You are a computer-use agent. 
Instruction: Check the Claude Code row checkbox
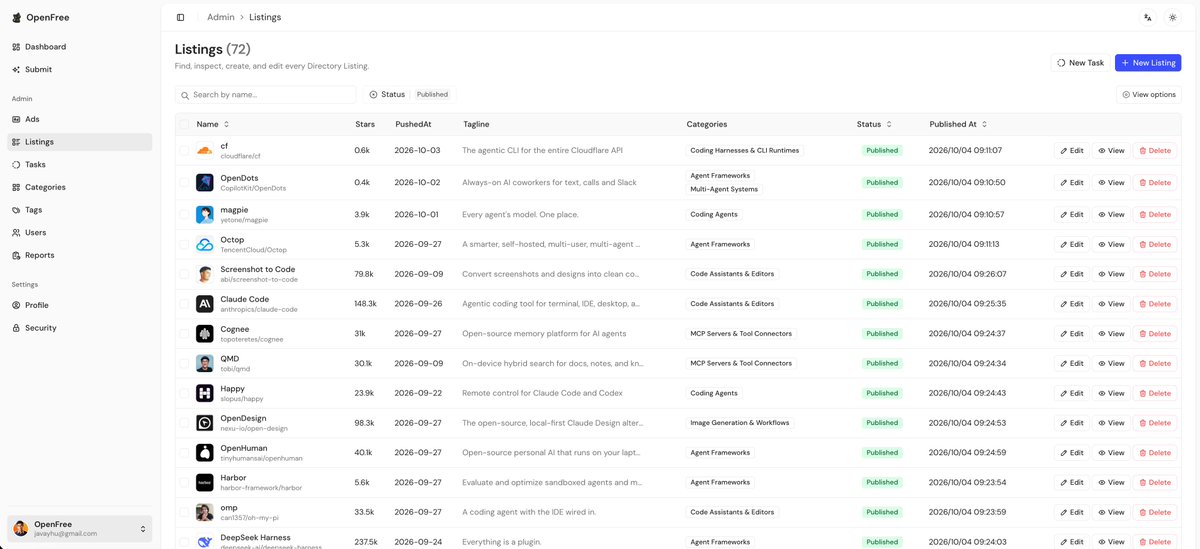coord(183,304)
